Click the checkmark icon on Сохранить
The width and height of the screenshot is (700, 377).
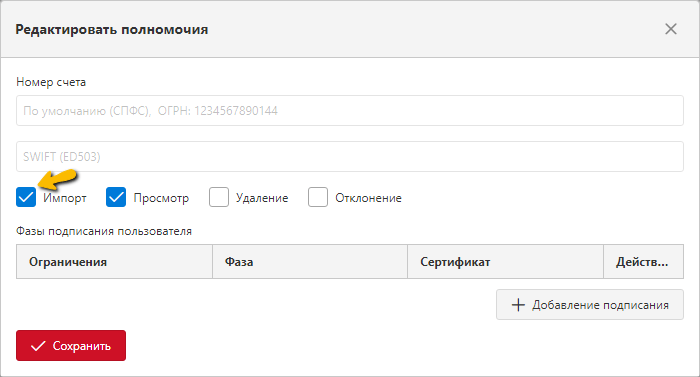point(38,346)
